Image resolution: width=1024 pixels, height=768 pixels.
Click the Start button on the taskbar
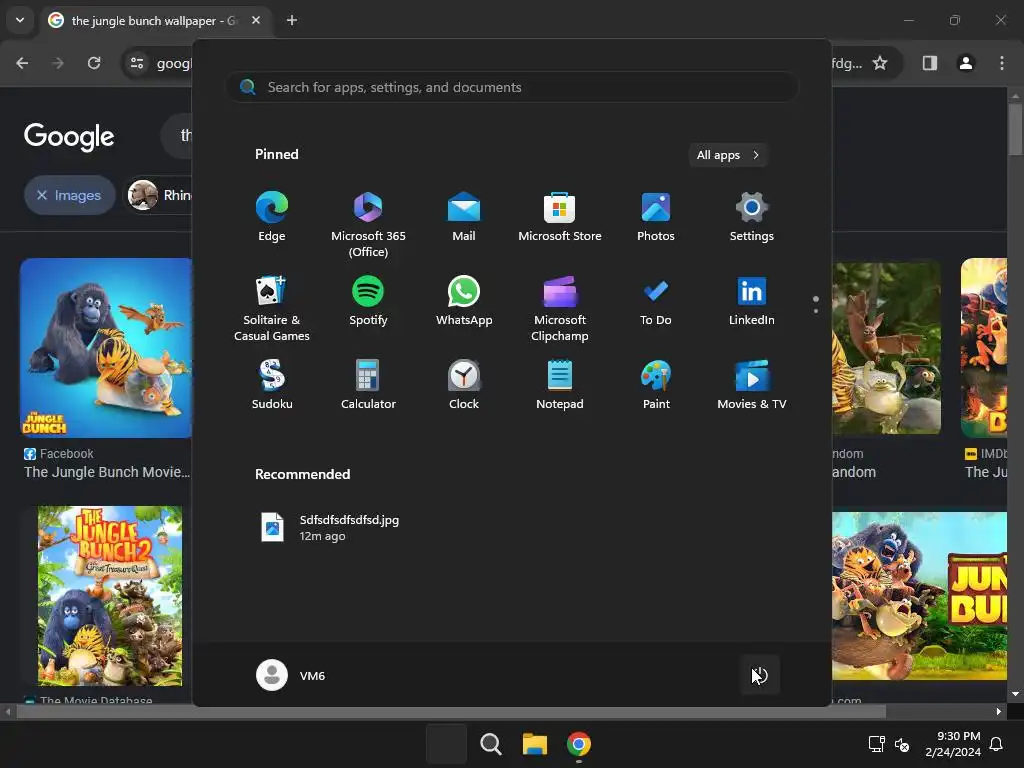[446, 744]
